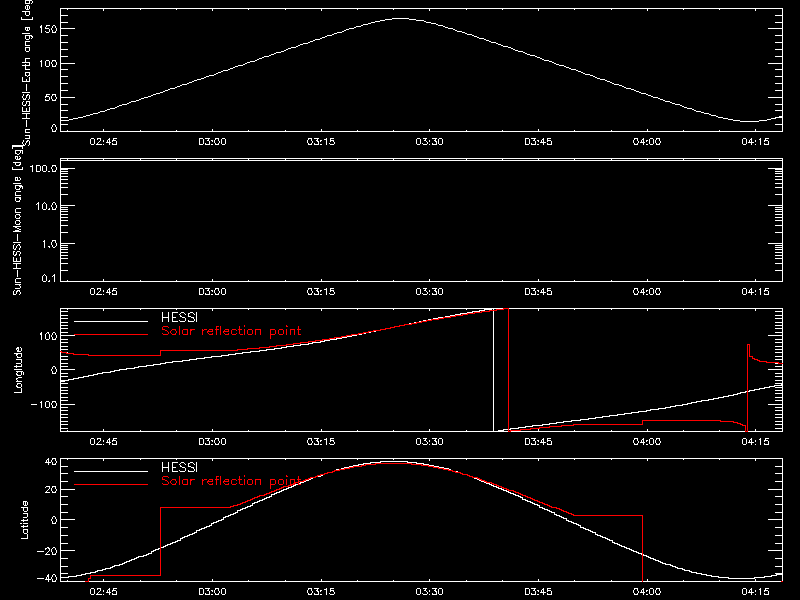The image size is (800, 600).
Task: Click 03:00 under the Latitude plot
Action: [x=212, y=592]
